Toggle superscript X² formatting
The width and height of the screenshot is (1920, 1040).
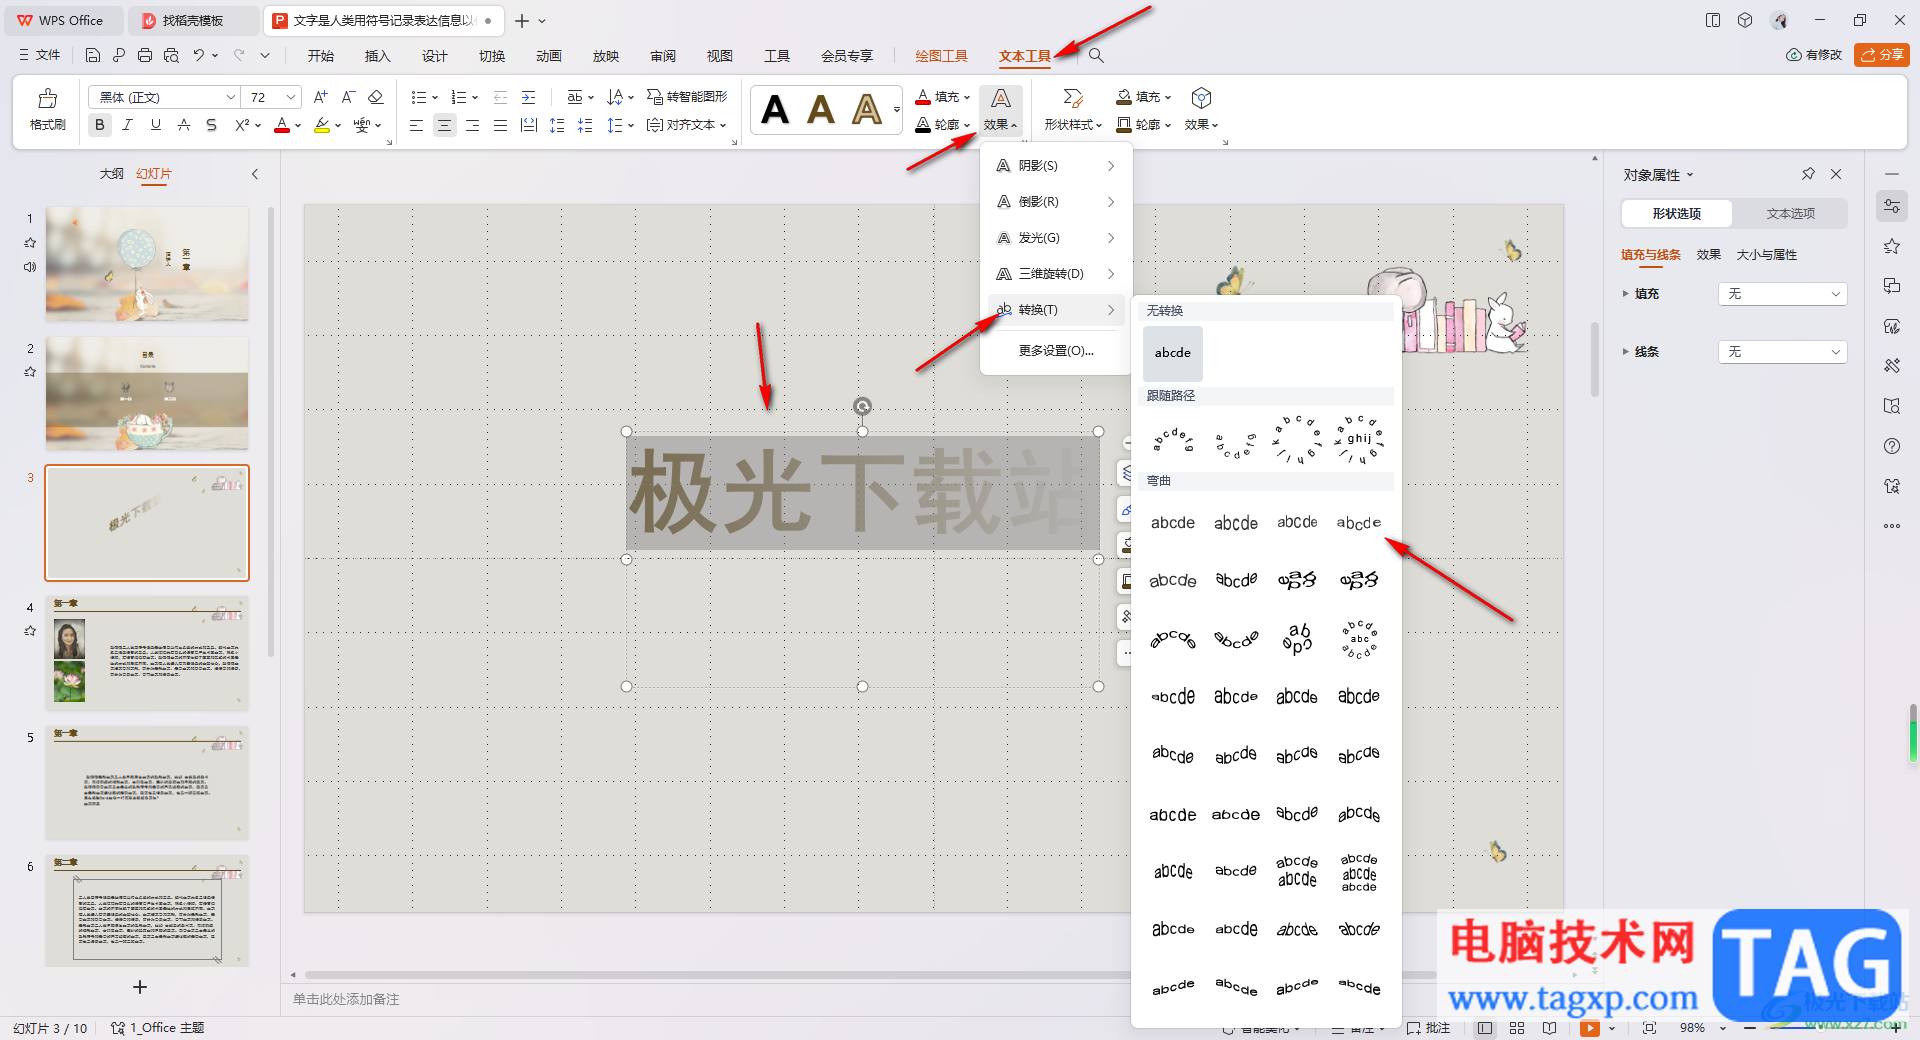[x=241, y=125]
